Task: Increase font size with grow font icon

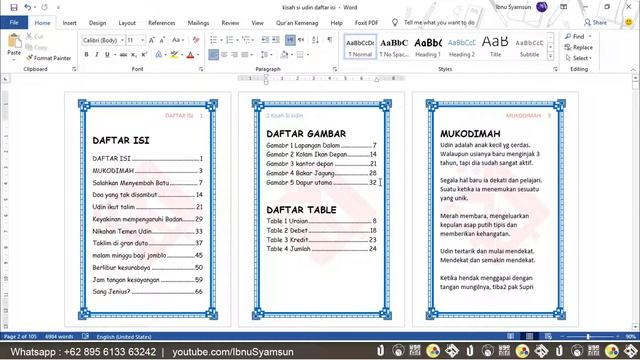Action: tap(152, 40)
